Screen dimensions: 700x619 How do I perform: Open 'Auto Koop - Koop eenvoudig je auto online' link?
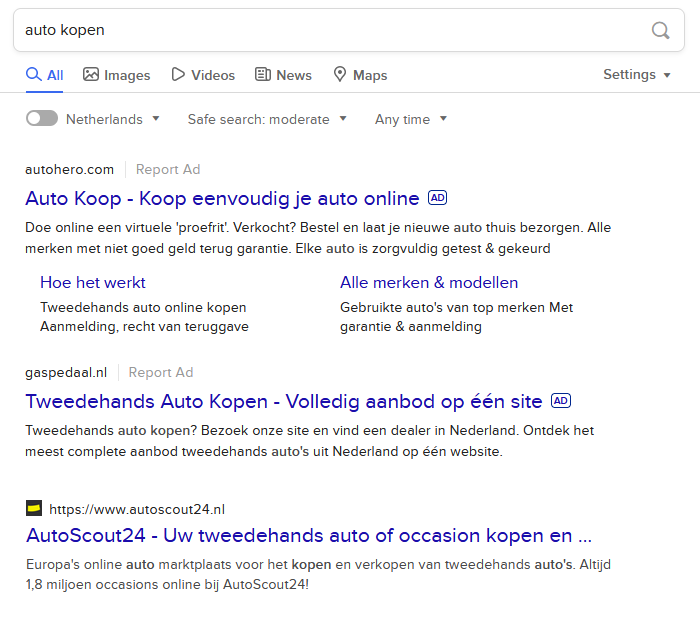click(x=222, y=199)
